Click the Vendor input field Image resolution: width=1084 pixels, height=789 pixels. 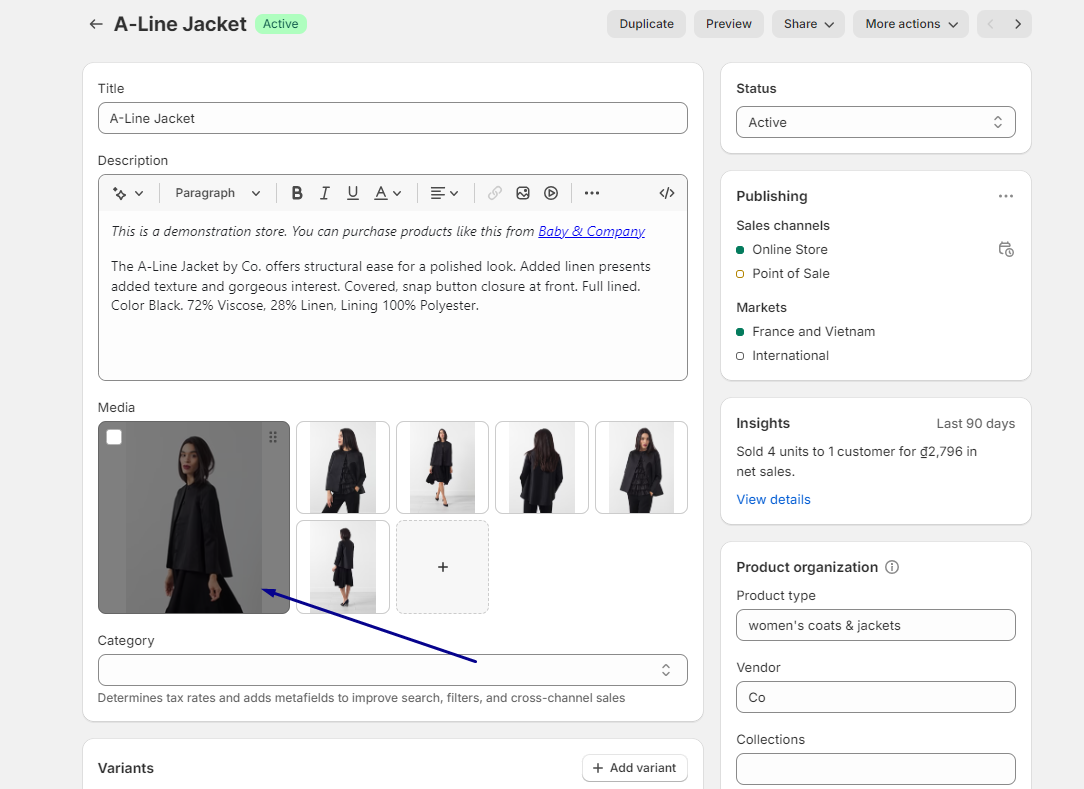(875, 698)
